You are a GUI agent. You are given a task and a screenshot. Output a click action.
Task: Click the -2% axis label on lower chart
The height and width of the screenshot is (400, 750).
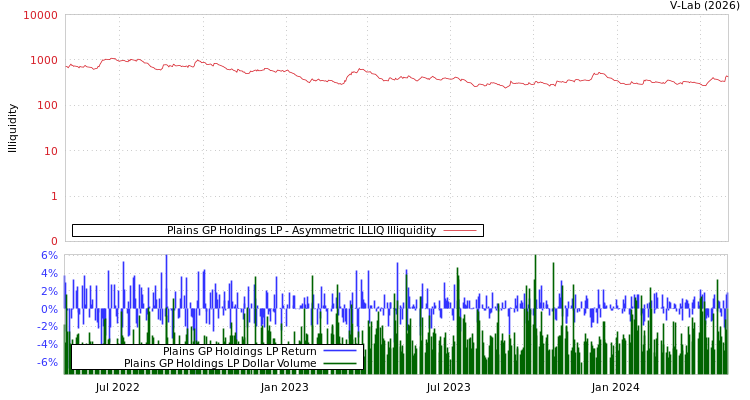47,327
